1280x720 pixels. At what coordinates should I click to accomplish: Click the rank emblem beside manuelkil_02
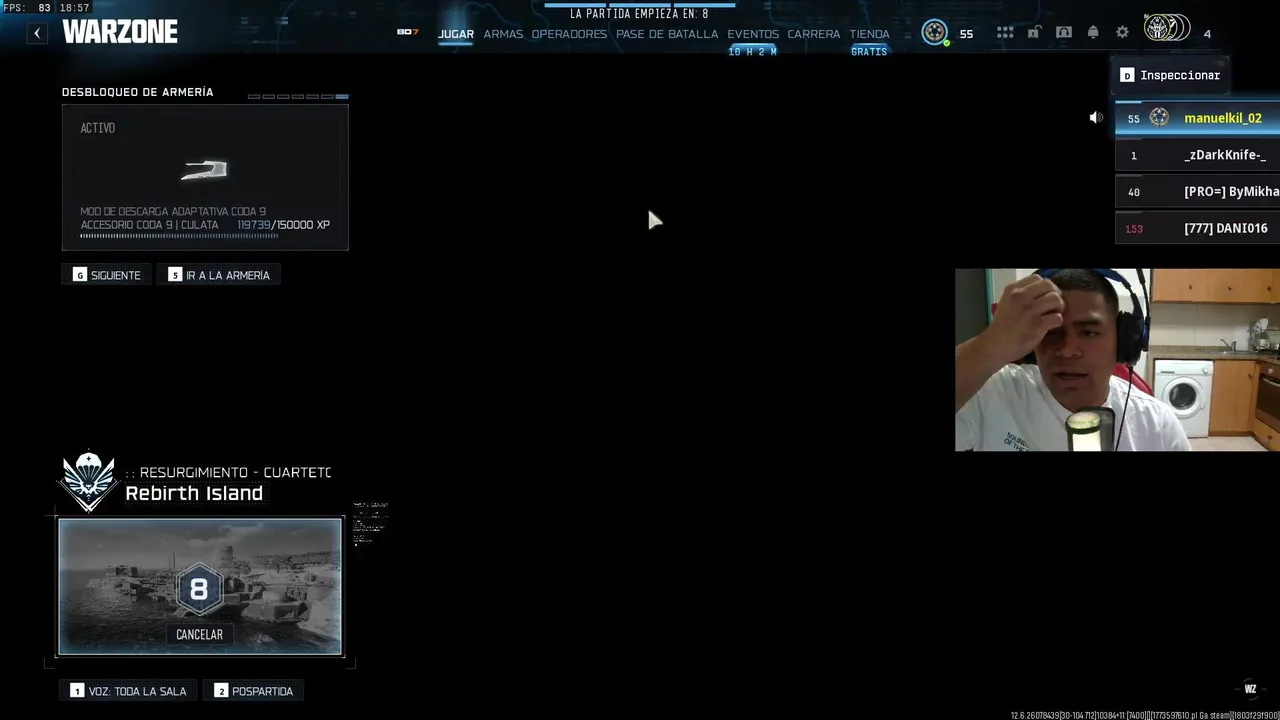tap(1159, 118)
